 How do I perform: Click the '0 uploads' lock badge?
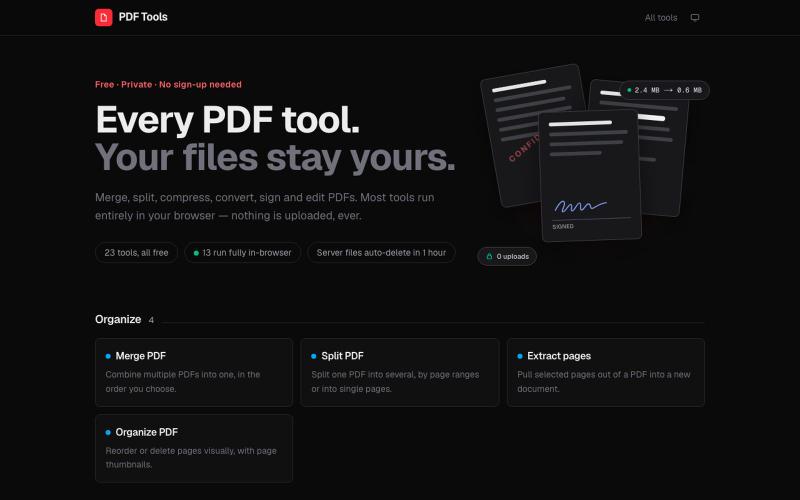tap(507, 256)
